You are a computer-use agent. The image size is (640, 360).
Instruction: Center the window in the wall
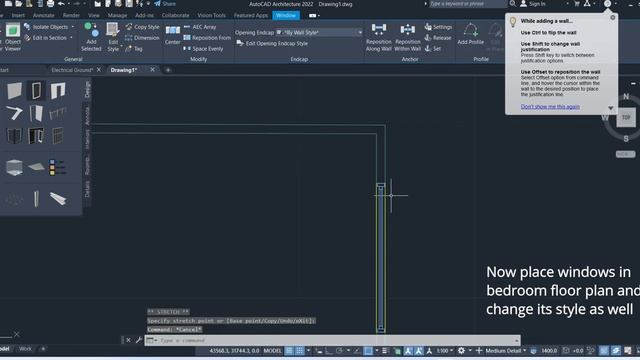point(173,34)
